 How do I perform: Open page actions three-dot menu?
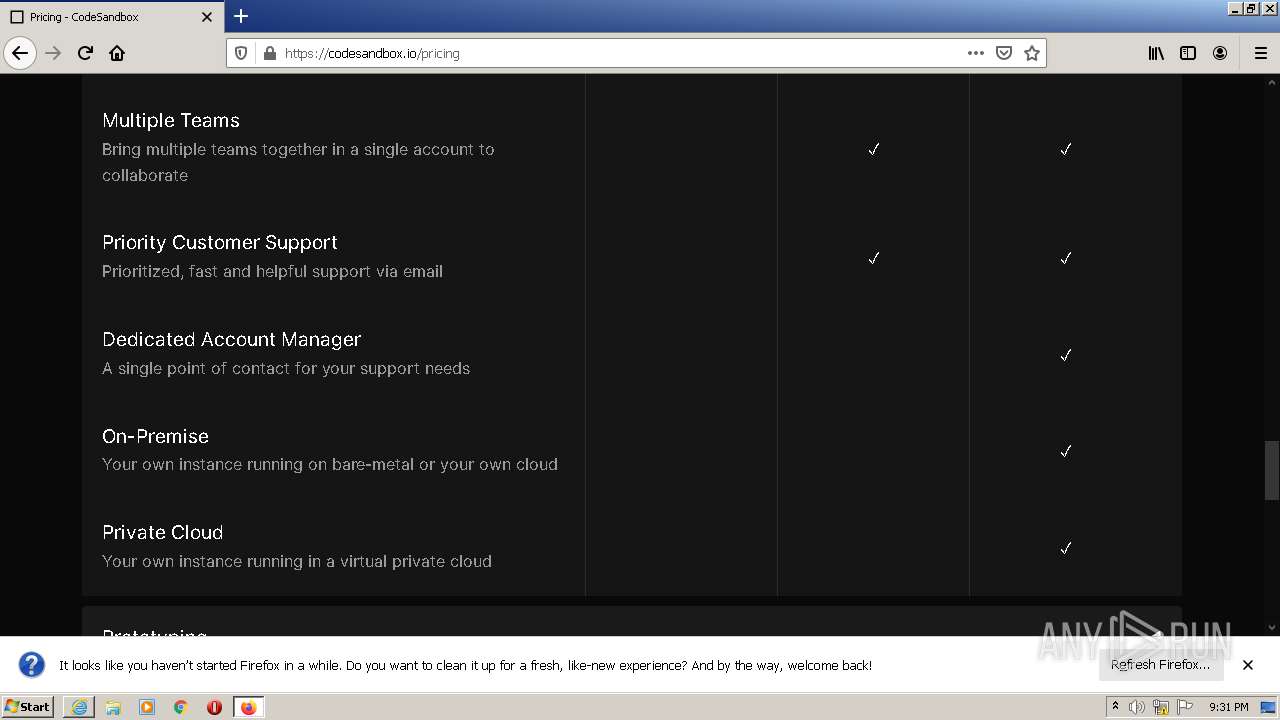point(976,53)
